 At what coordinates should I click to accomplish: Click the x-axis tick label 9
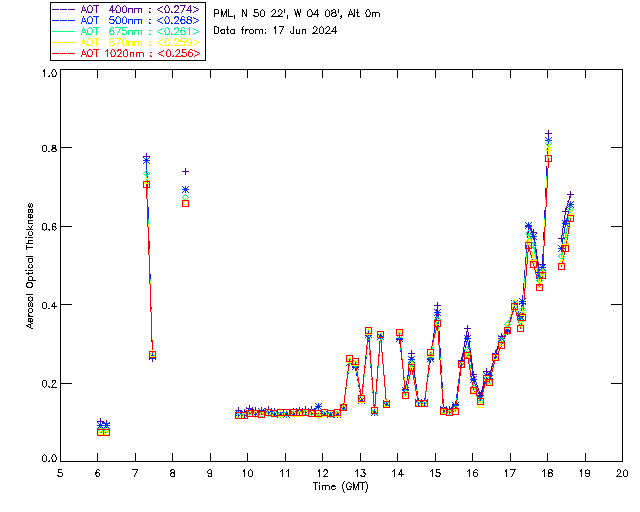[x=210, y=473]
